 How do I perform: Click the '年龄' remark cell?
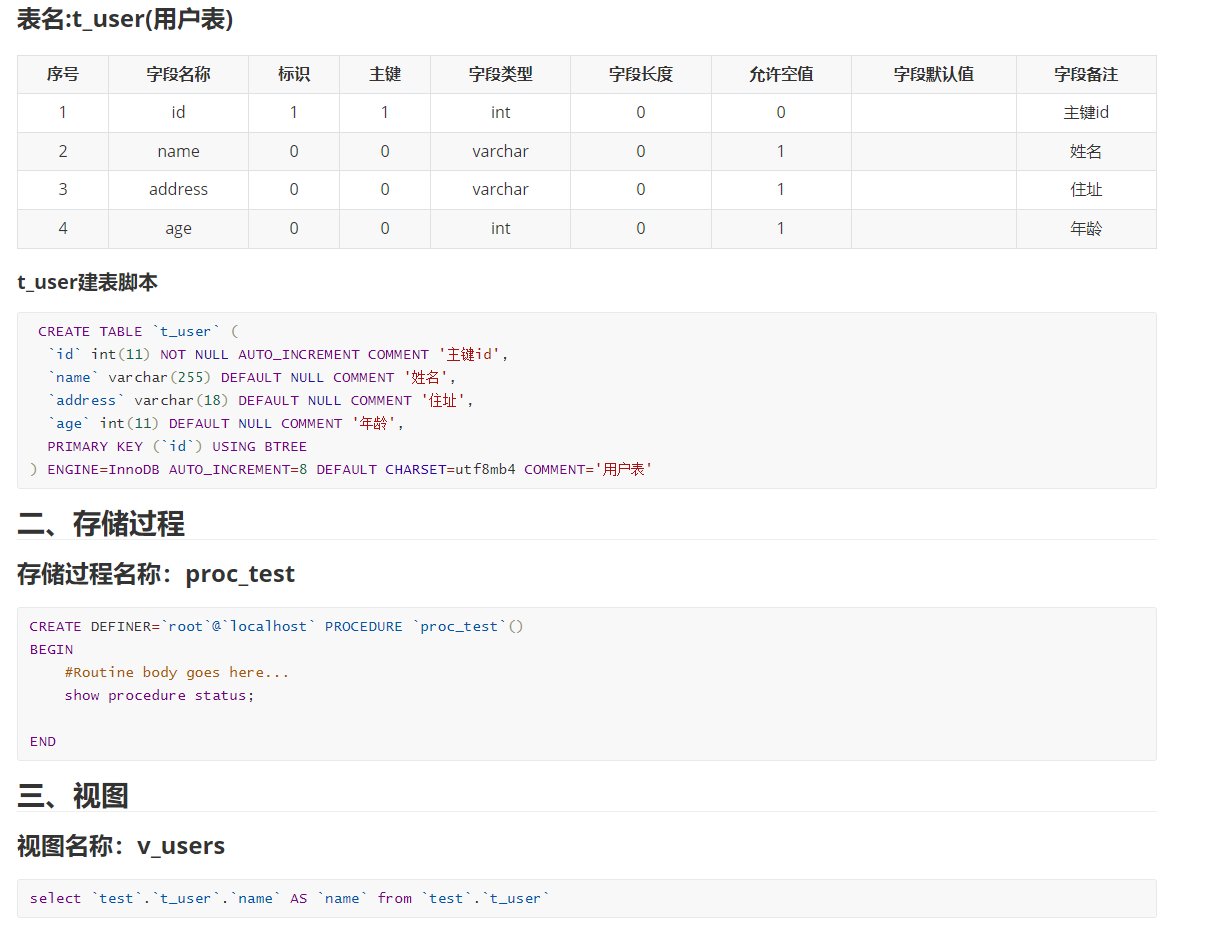point(1086,229)
